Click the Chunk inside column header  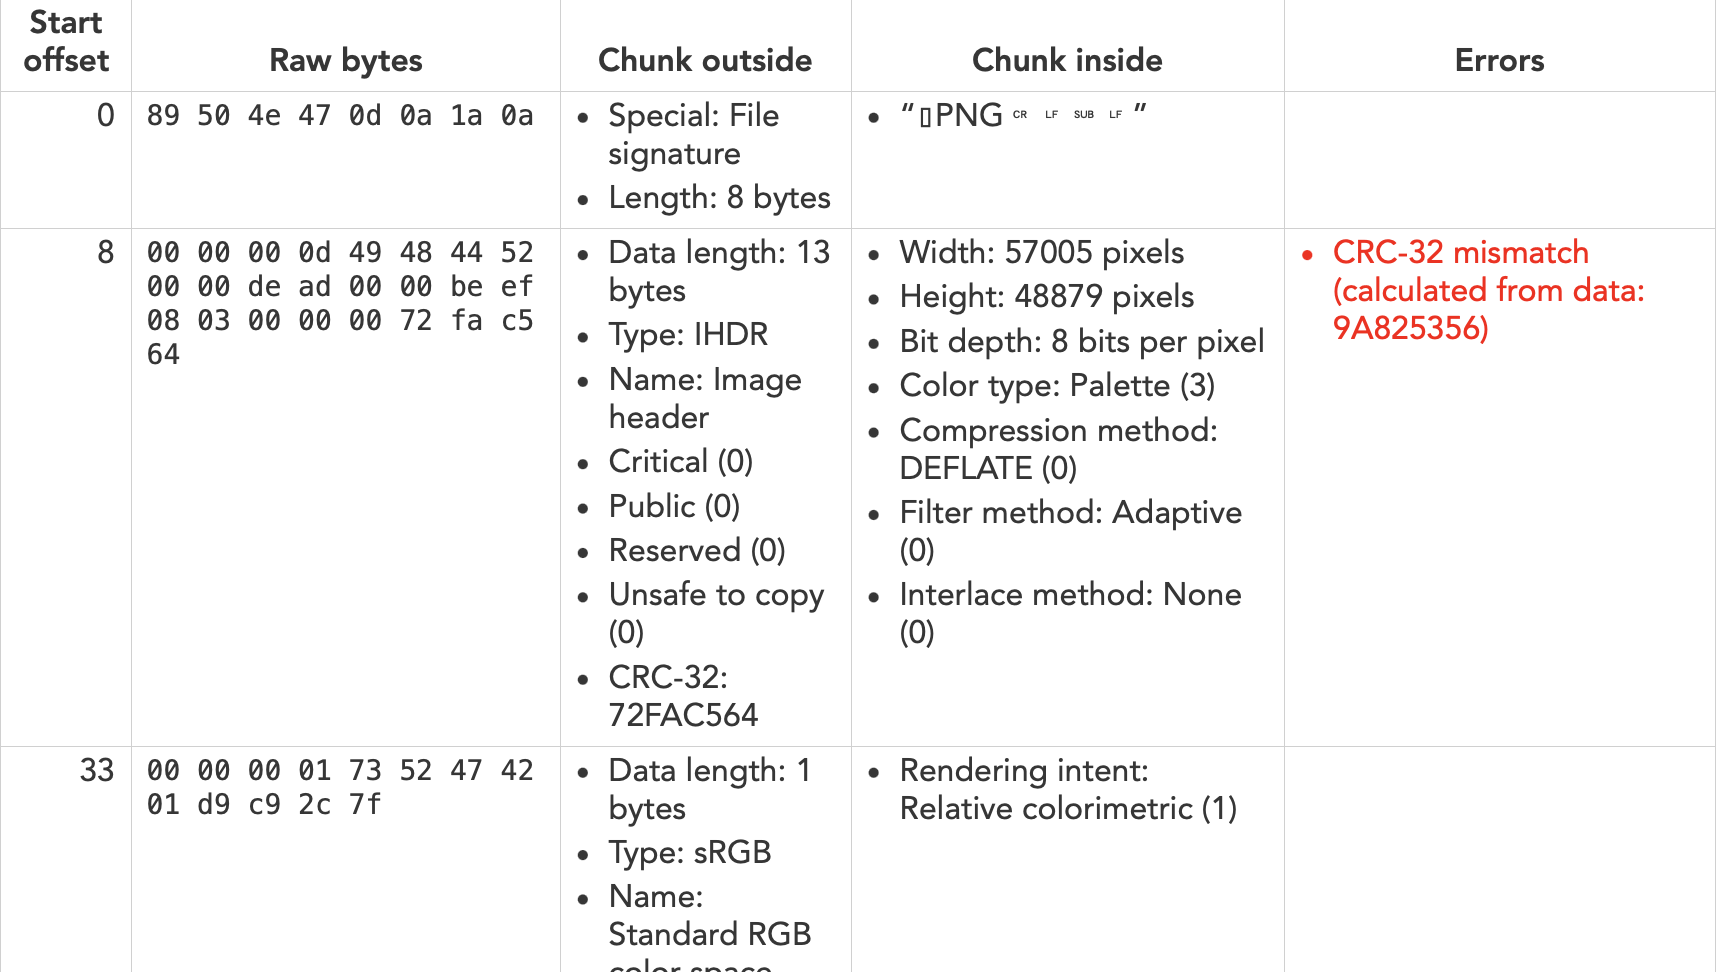click(x=1067, y=60)
